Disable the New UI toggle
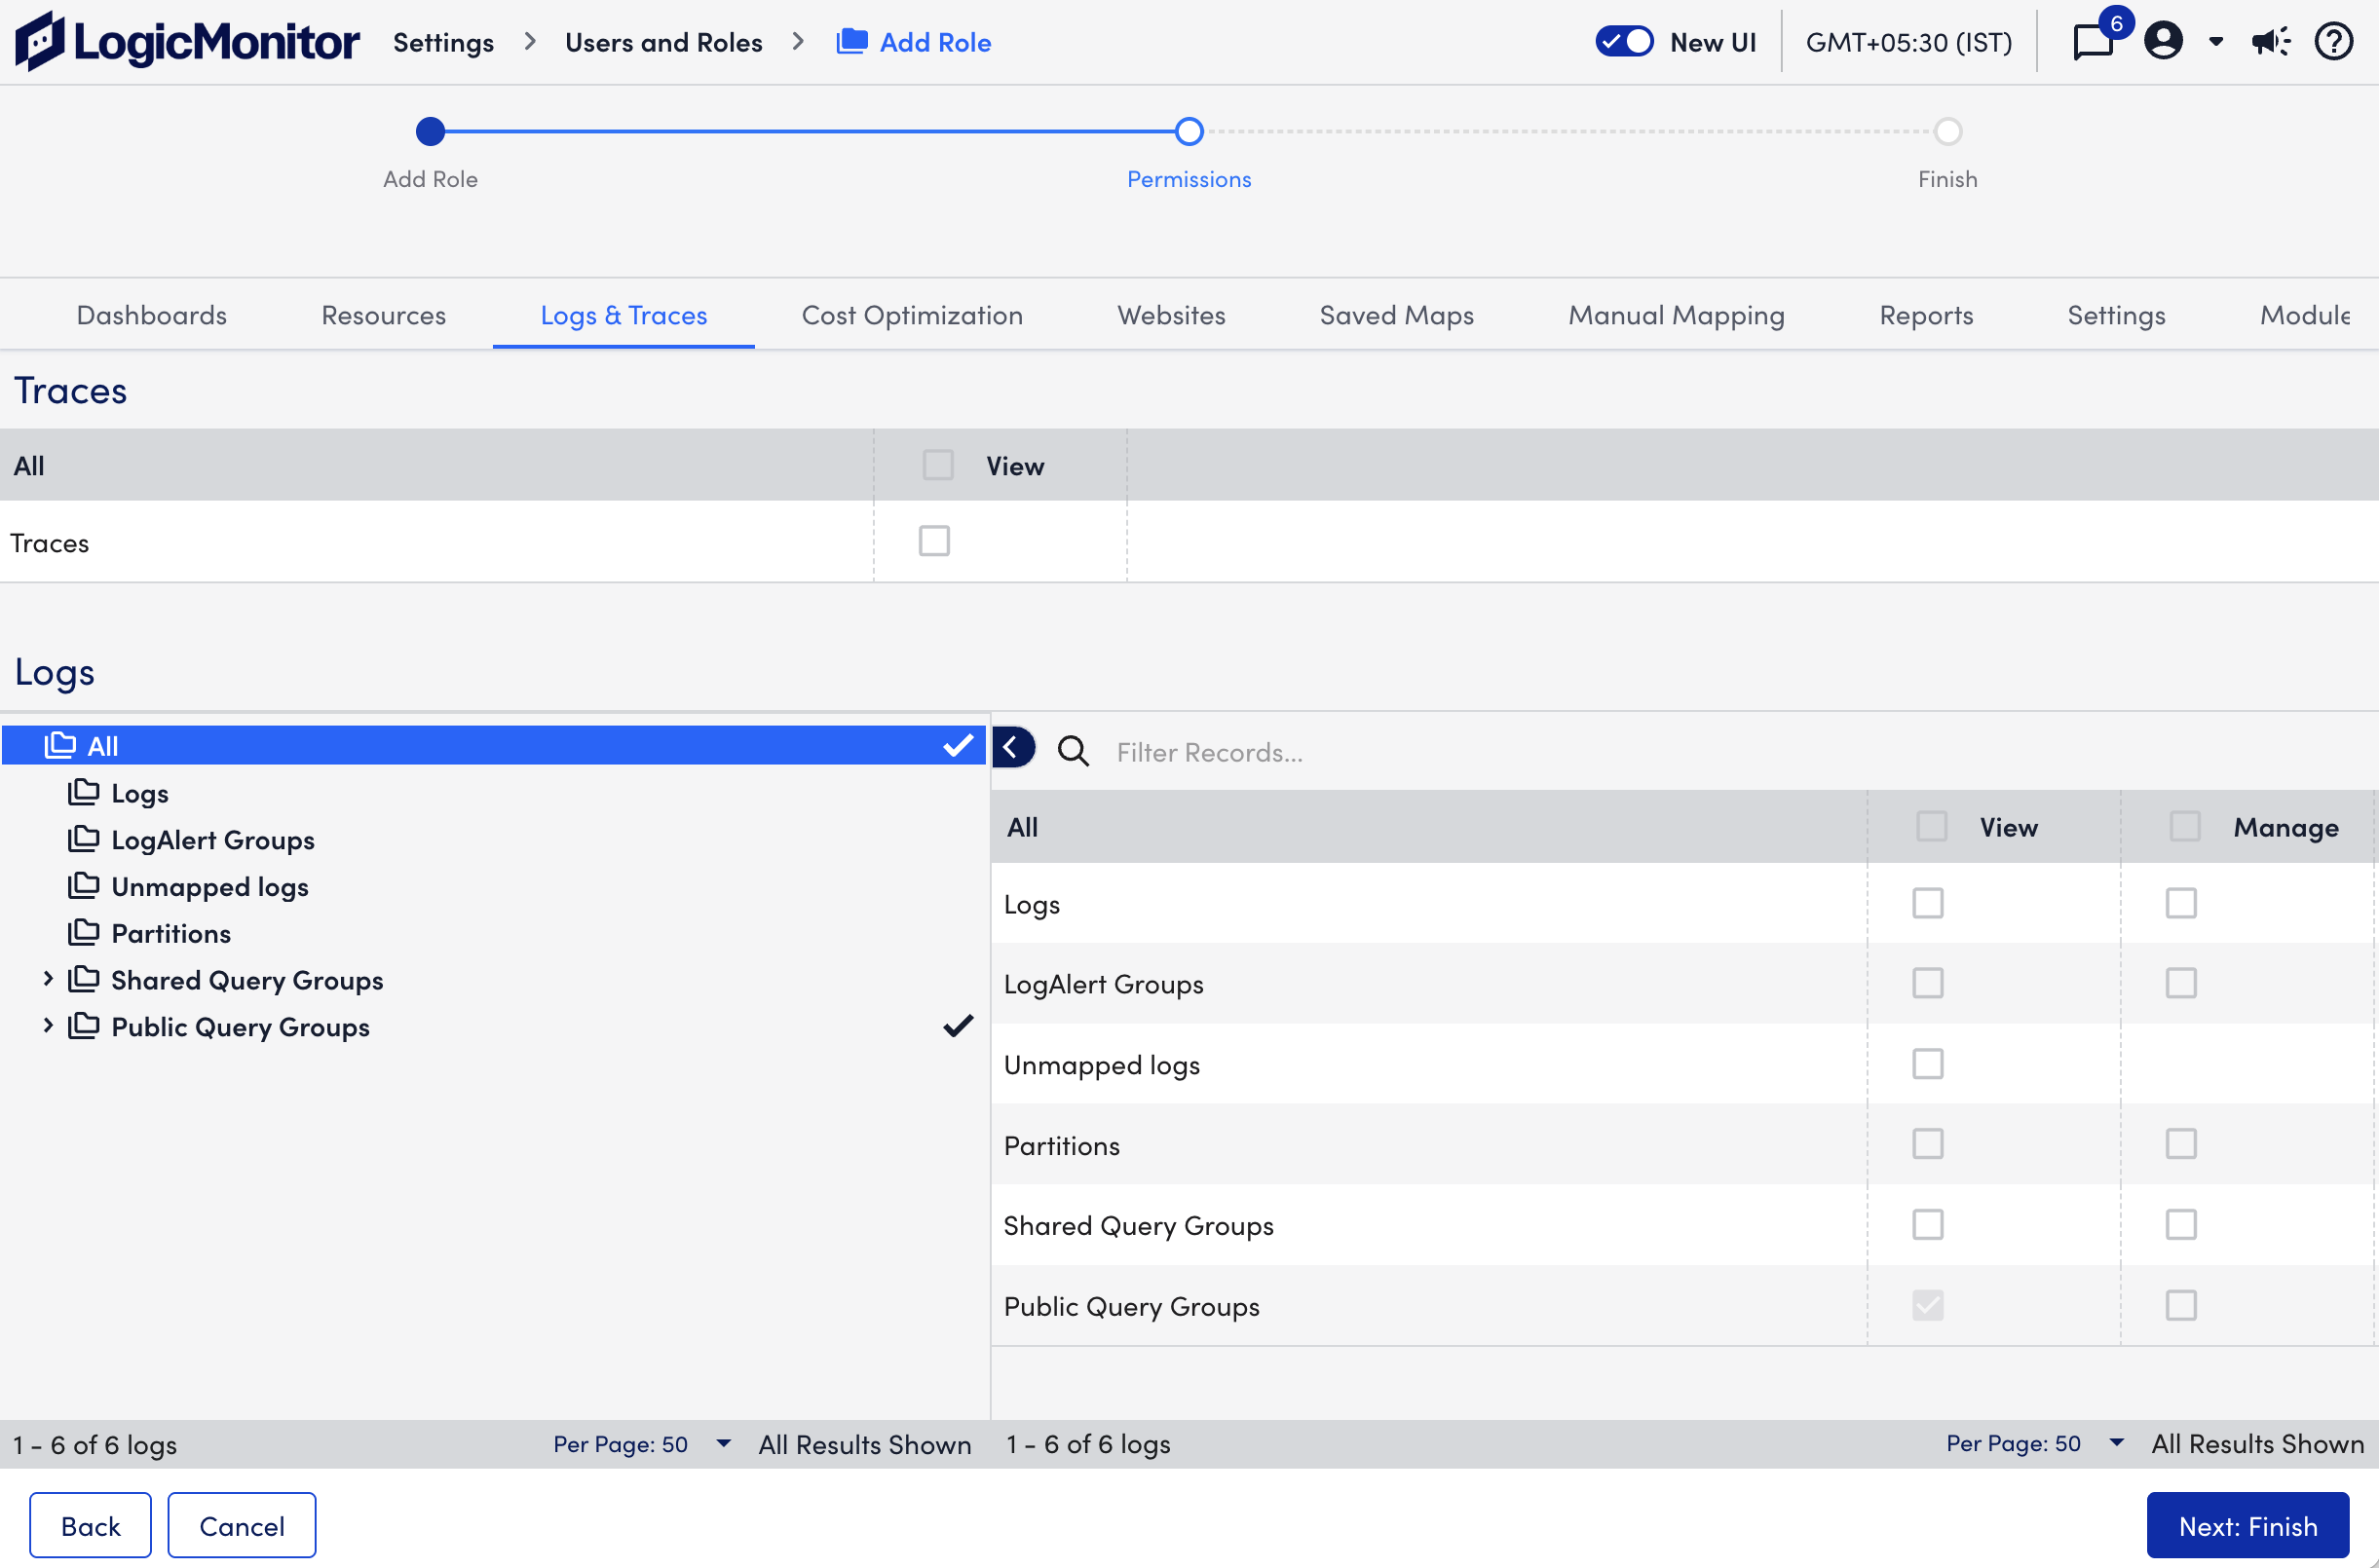 pos(1623,41)
